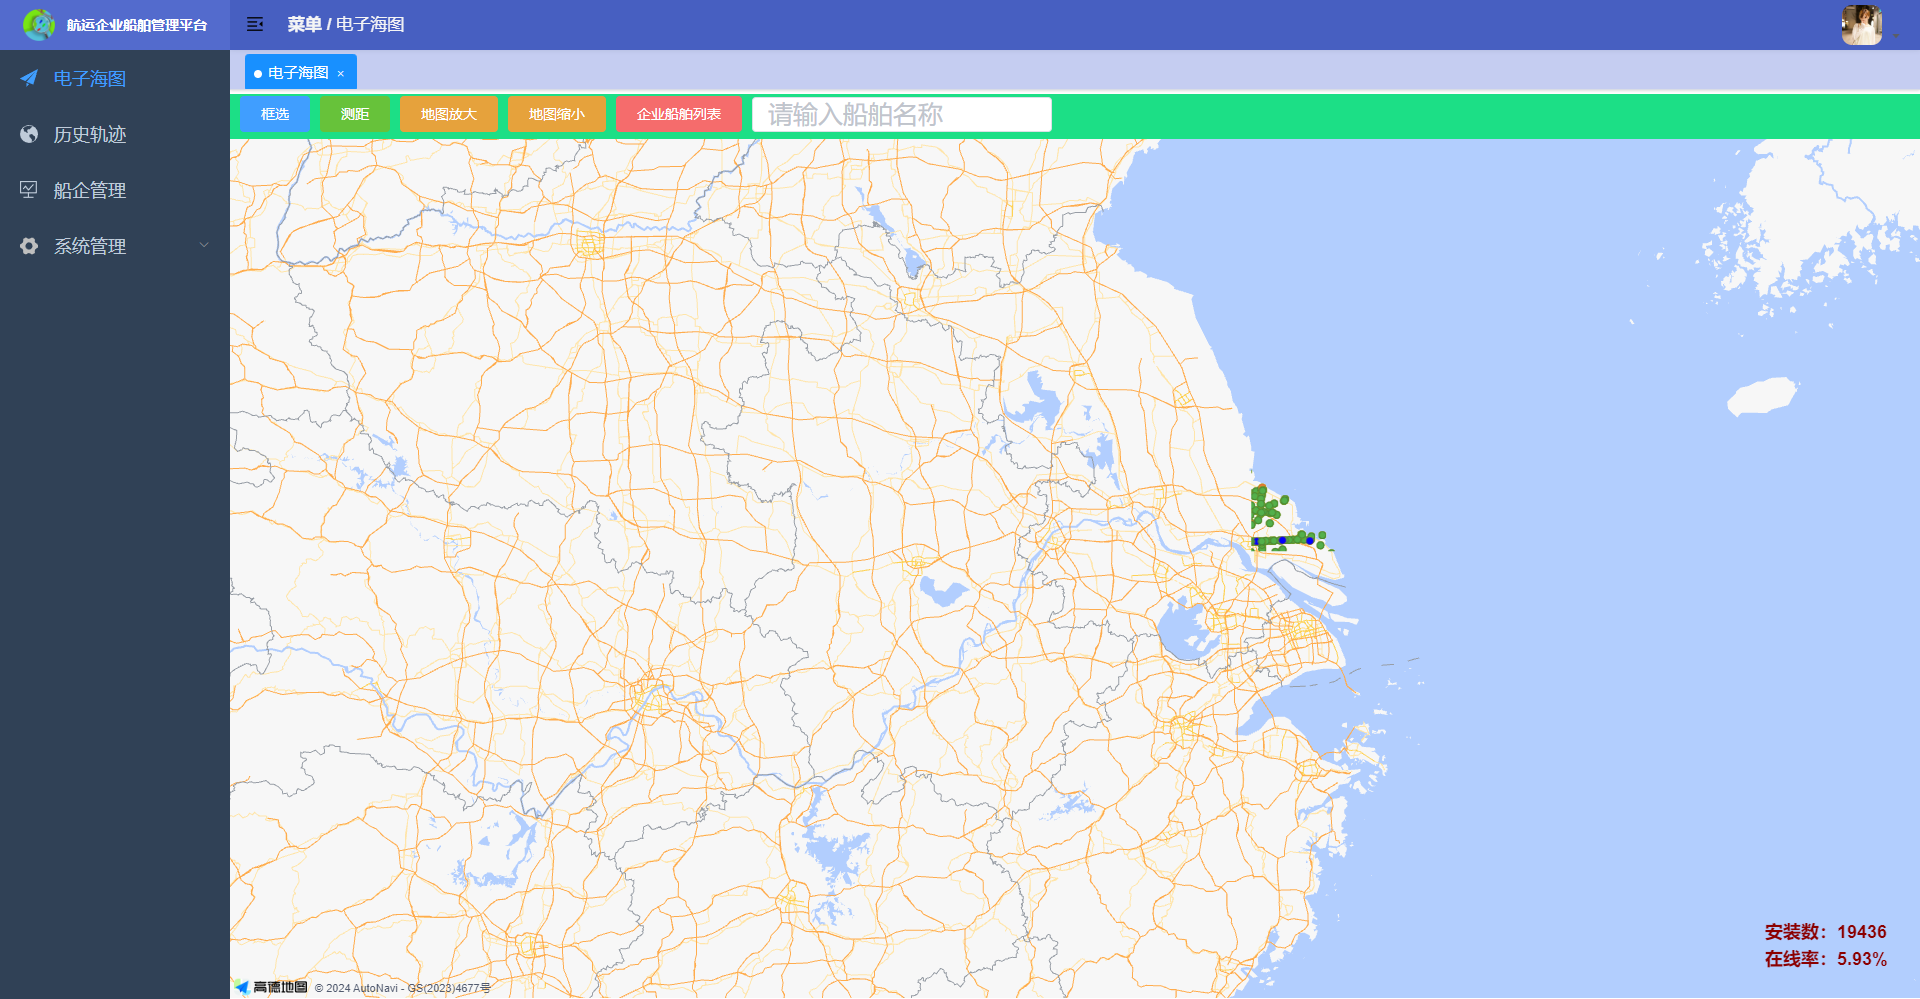Click the monitor icon beside 船企管理

pos(29,190)
